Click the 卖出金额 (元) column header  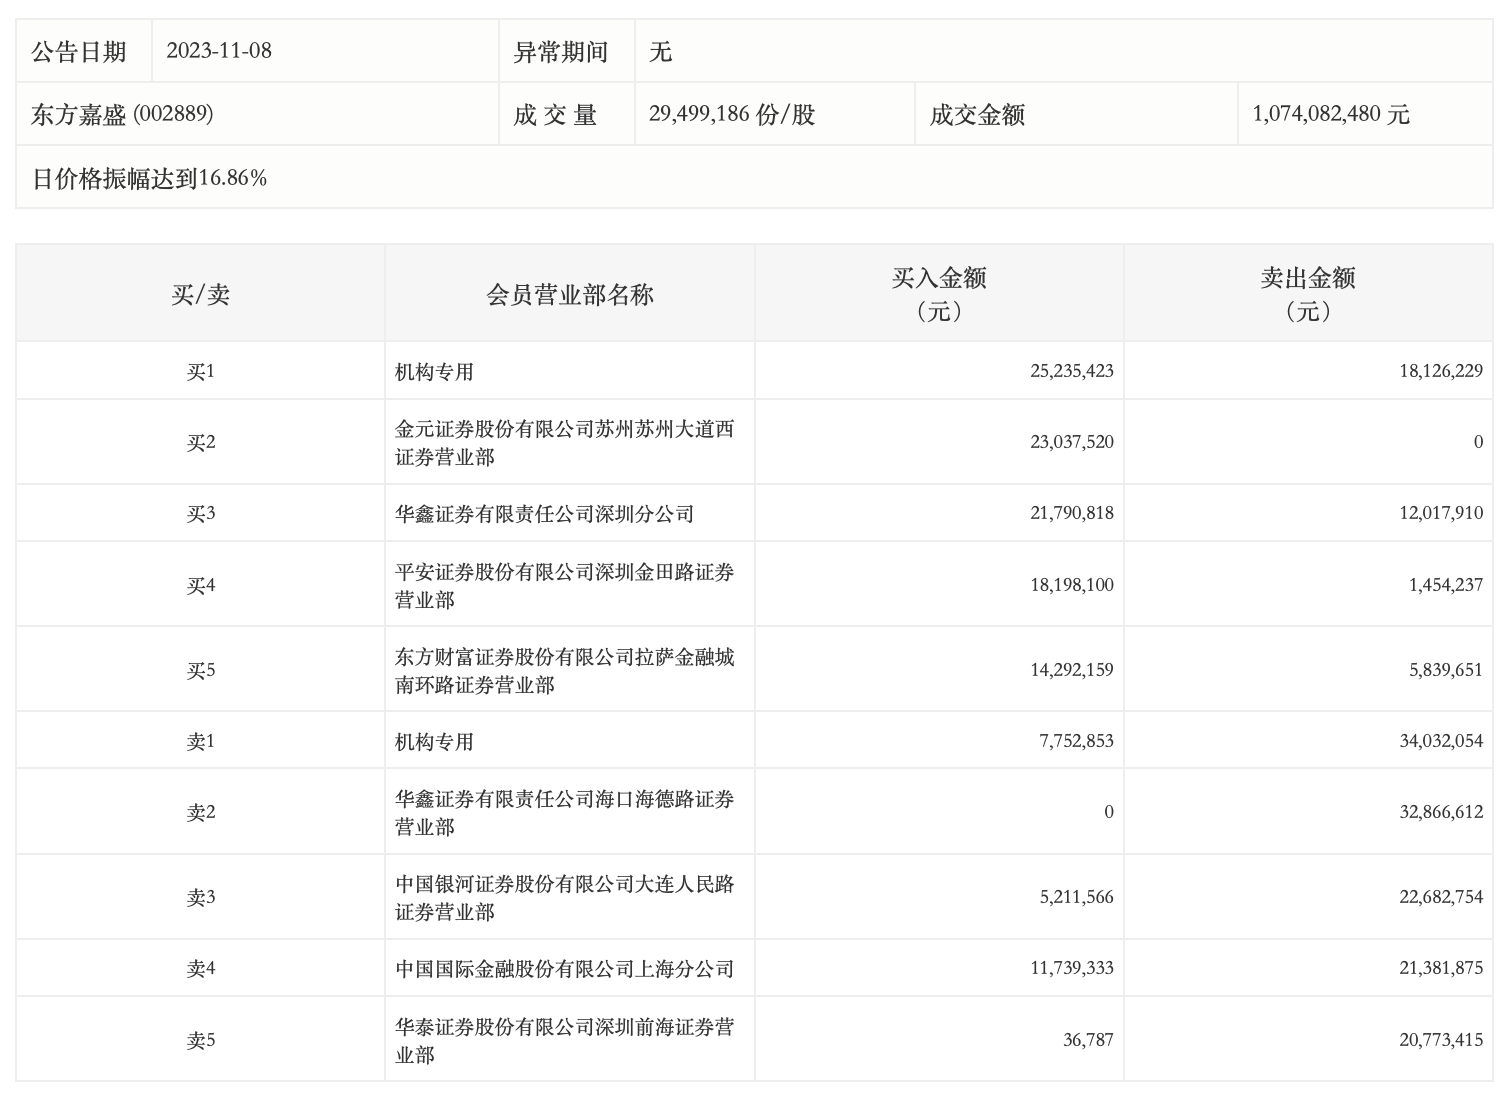1308,294
